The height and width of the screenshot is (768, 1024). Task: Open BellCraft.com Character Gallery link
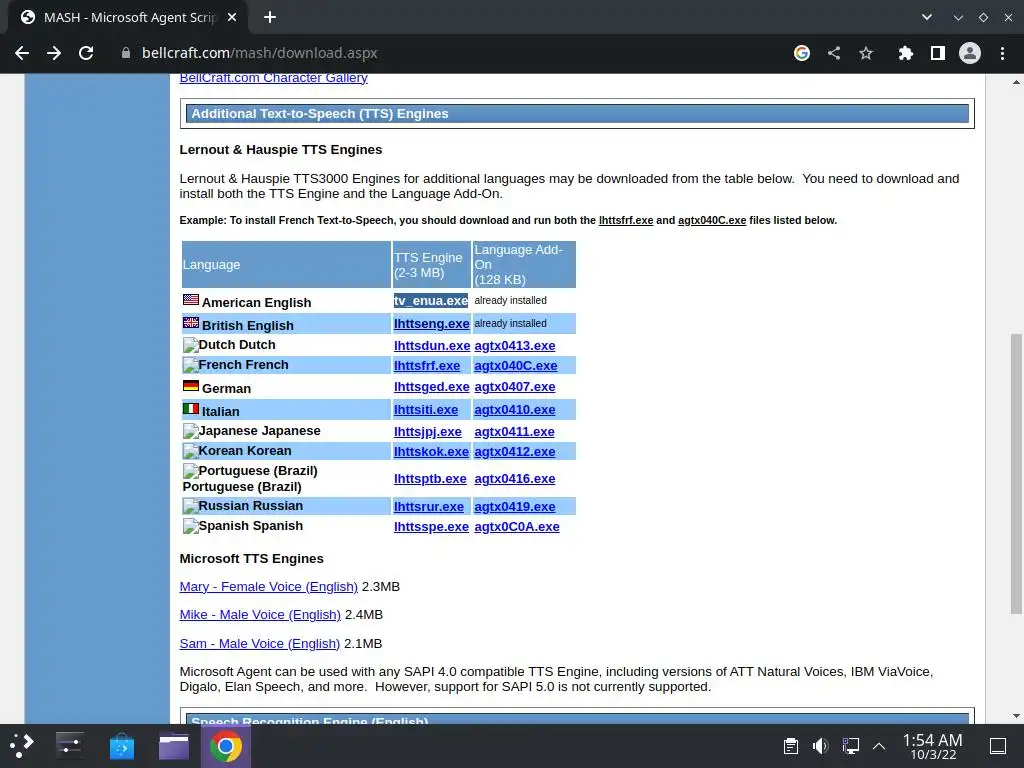pos(274,78)
